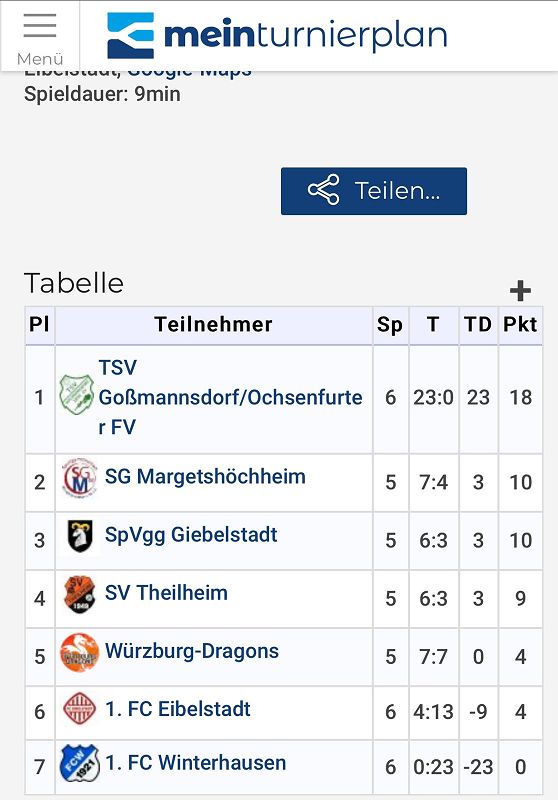The width and height of the screenshot is (558, 800).
Task: Click TSV Goßmannsdorf club crest
Action: click(76, 395)
